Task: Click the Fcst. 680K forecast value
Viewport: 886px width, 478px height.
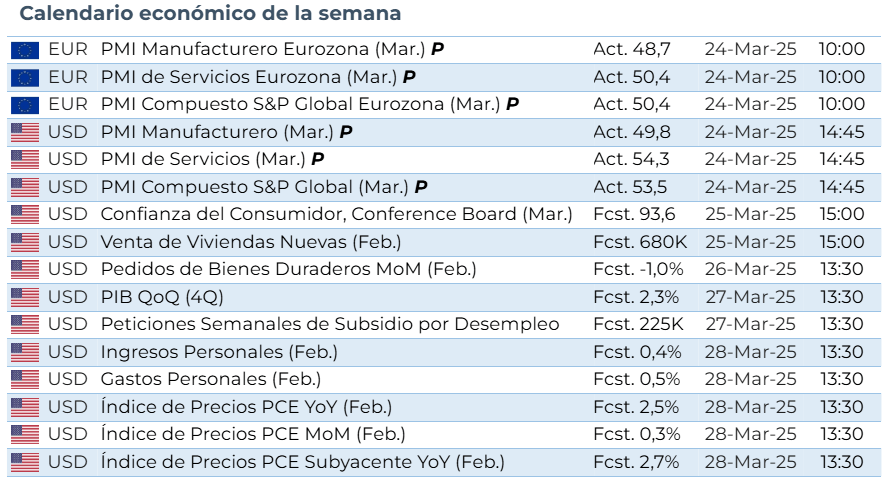Action: (x=639, y=242)
